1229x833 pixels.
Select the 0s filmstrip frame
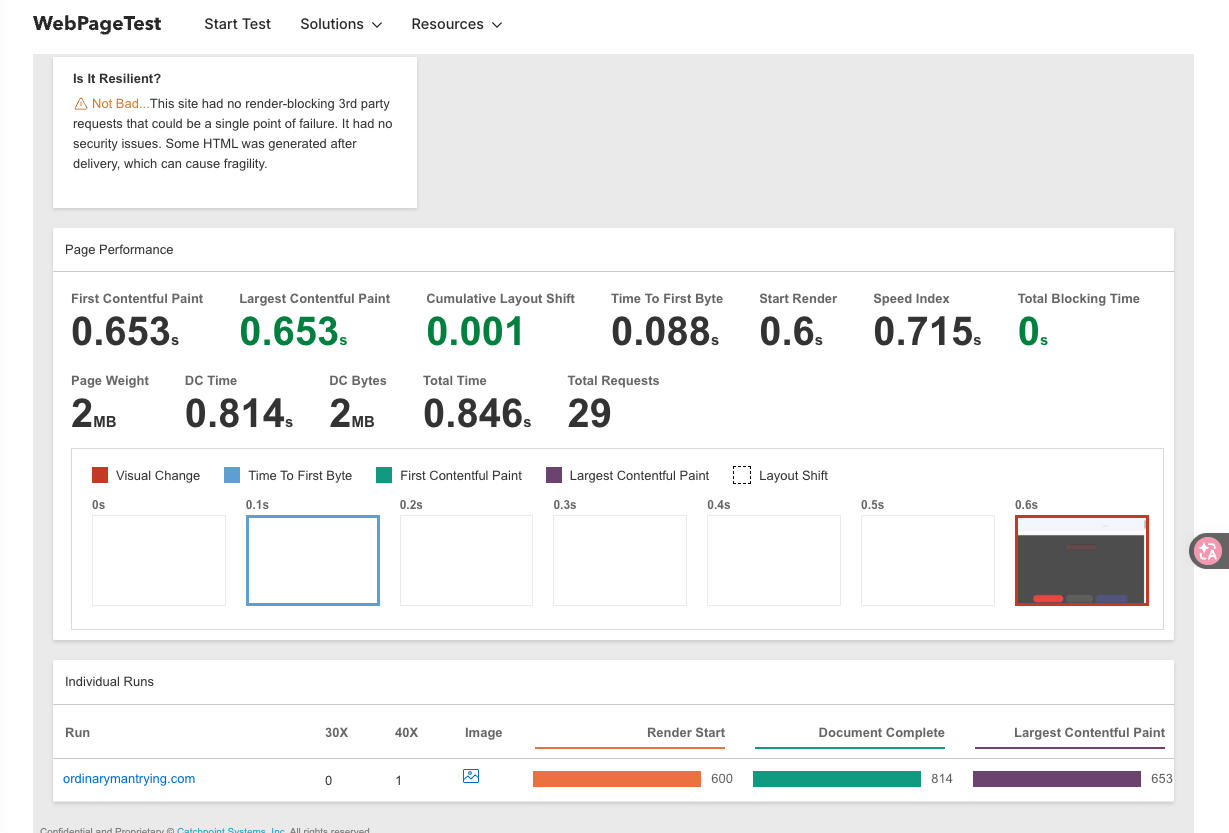click(x=159, y=560)
